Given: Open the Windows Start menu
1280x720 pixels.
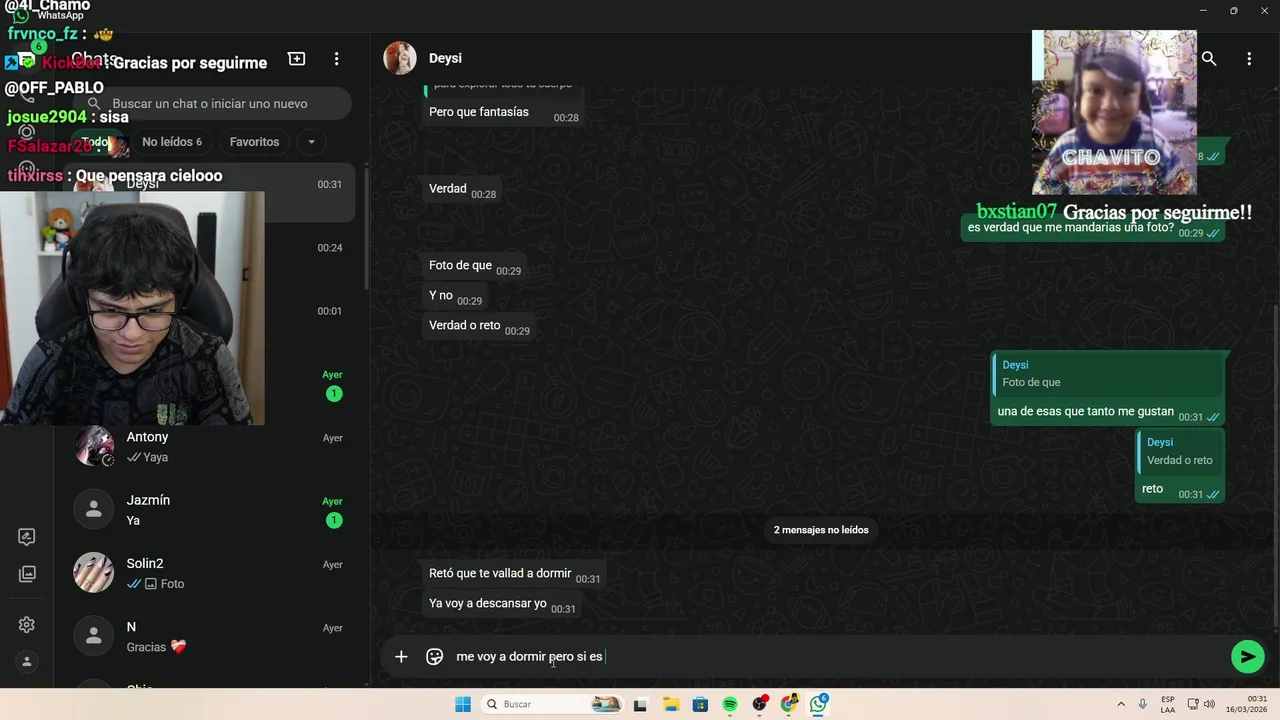Looking at the screenshot, I should click(x=463, y=704).
